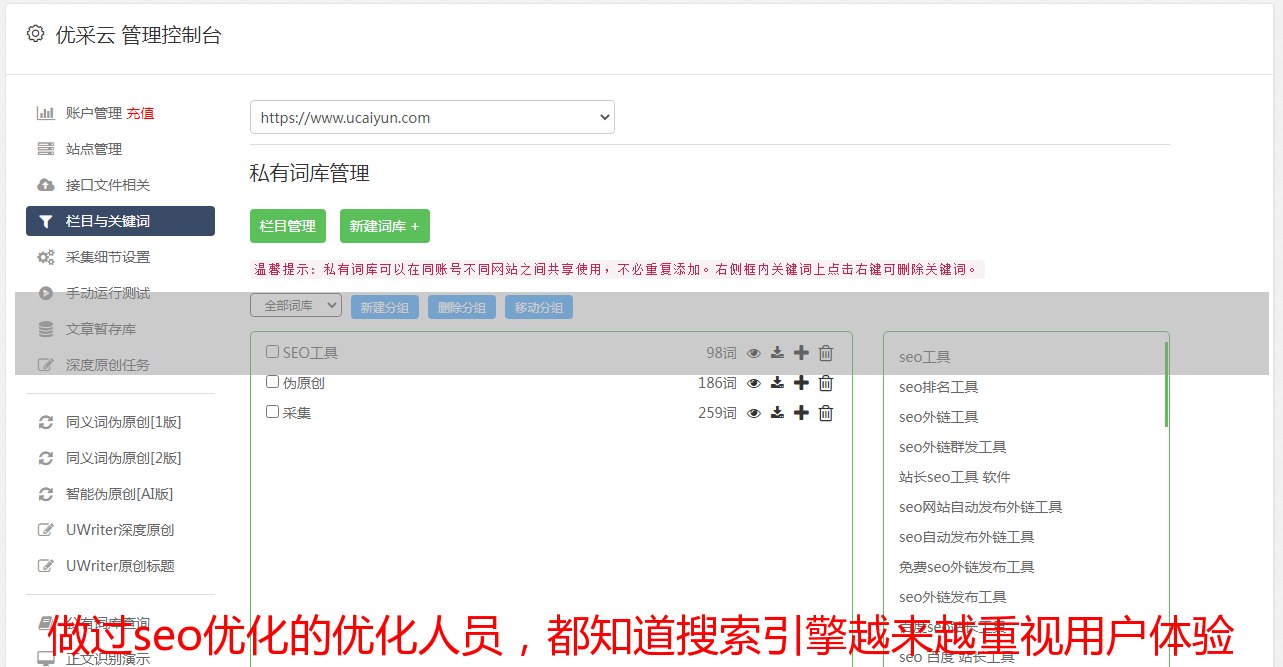Open 智能伪原创[AI版]
This screenshot has height=667, width=1283.
[x=120, y=494]
